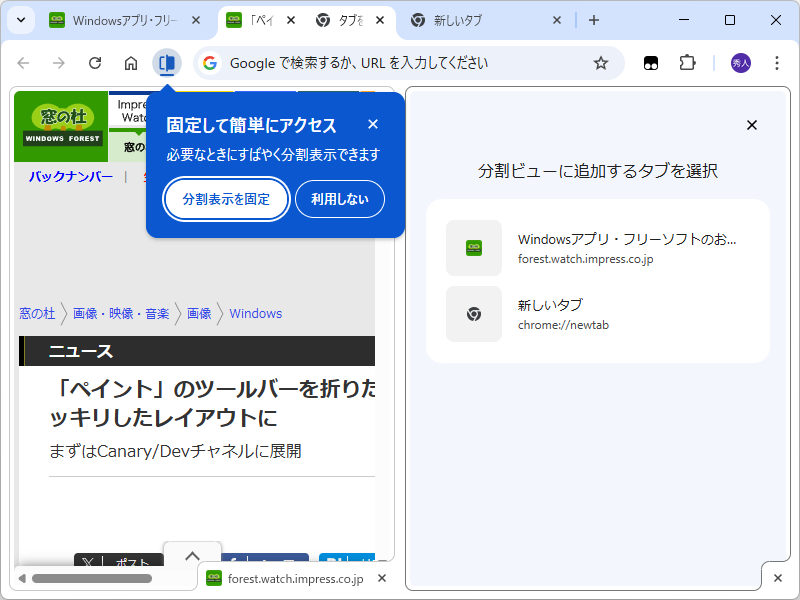Open the three-dot Chrome menu

pos(777,62)
